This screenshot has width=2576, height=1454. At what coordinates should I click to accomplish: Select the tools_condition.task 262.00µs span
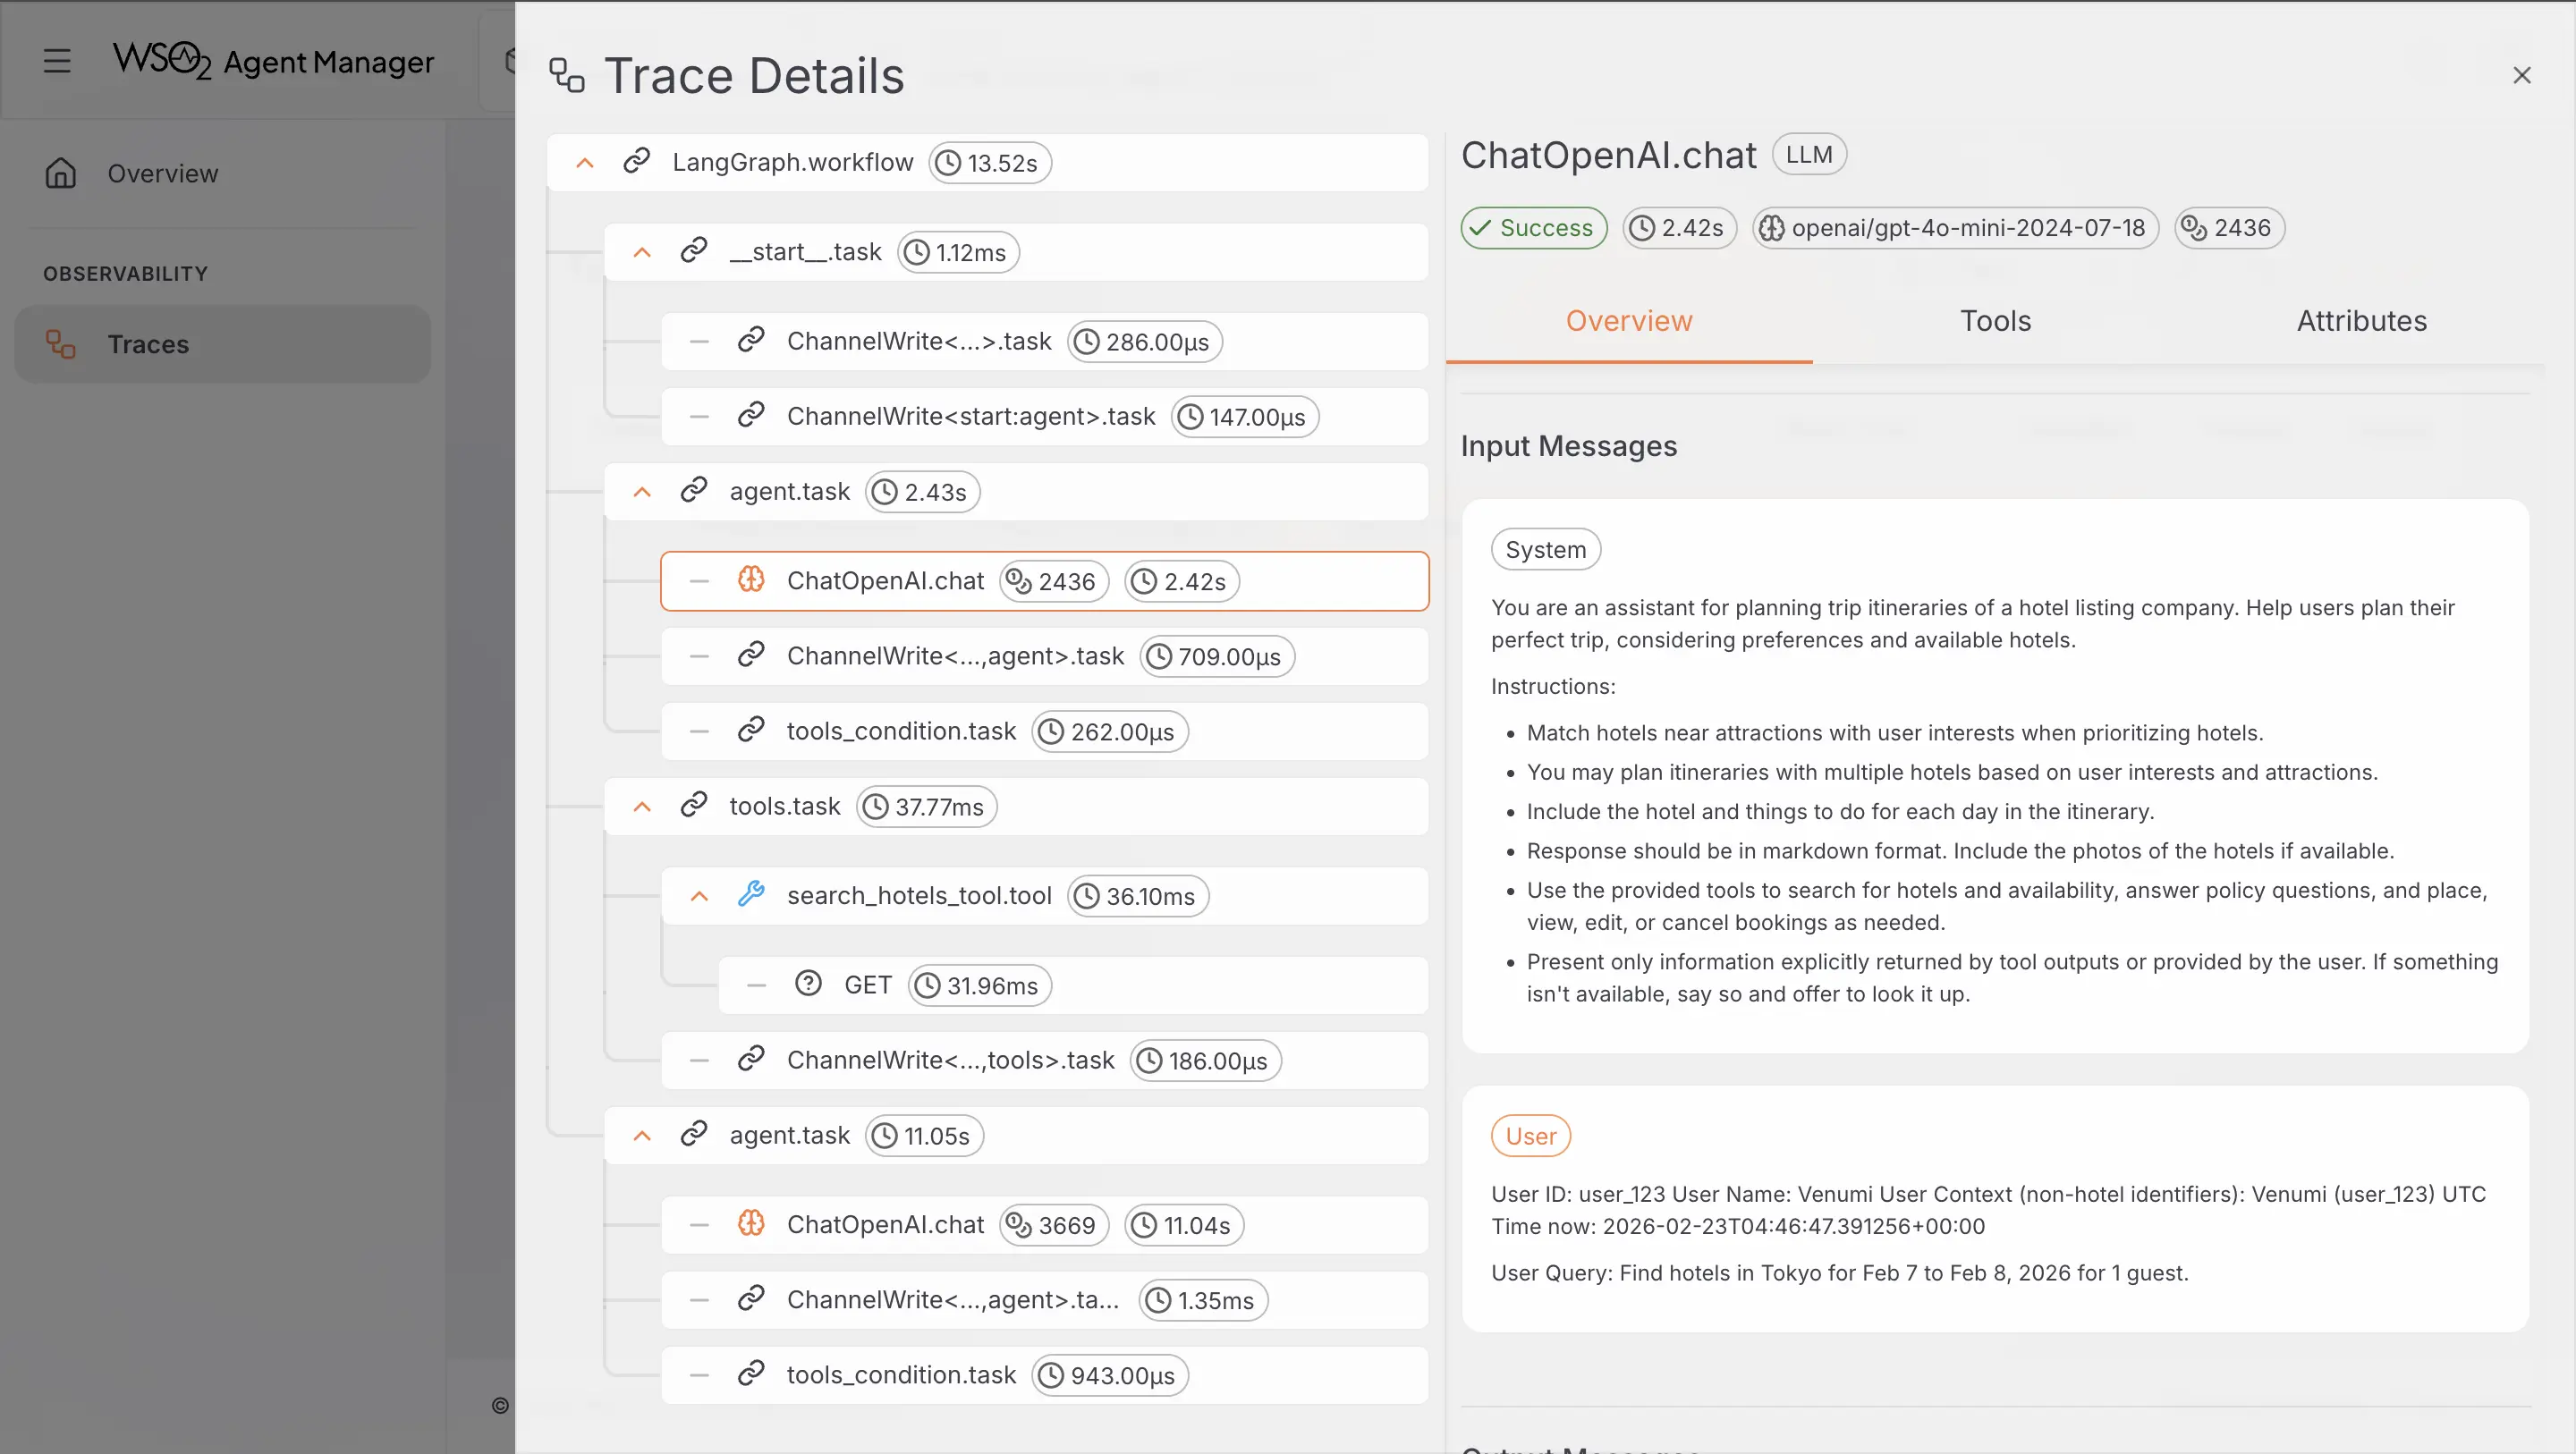pos(900,731)
